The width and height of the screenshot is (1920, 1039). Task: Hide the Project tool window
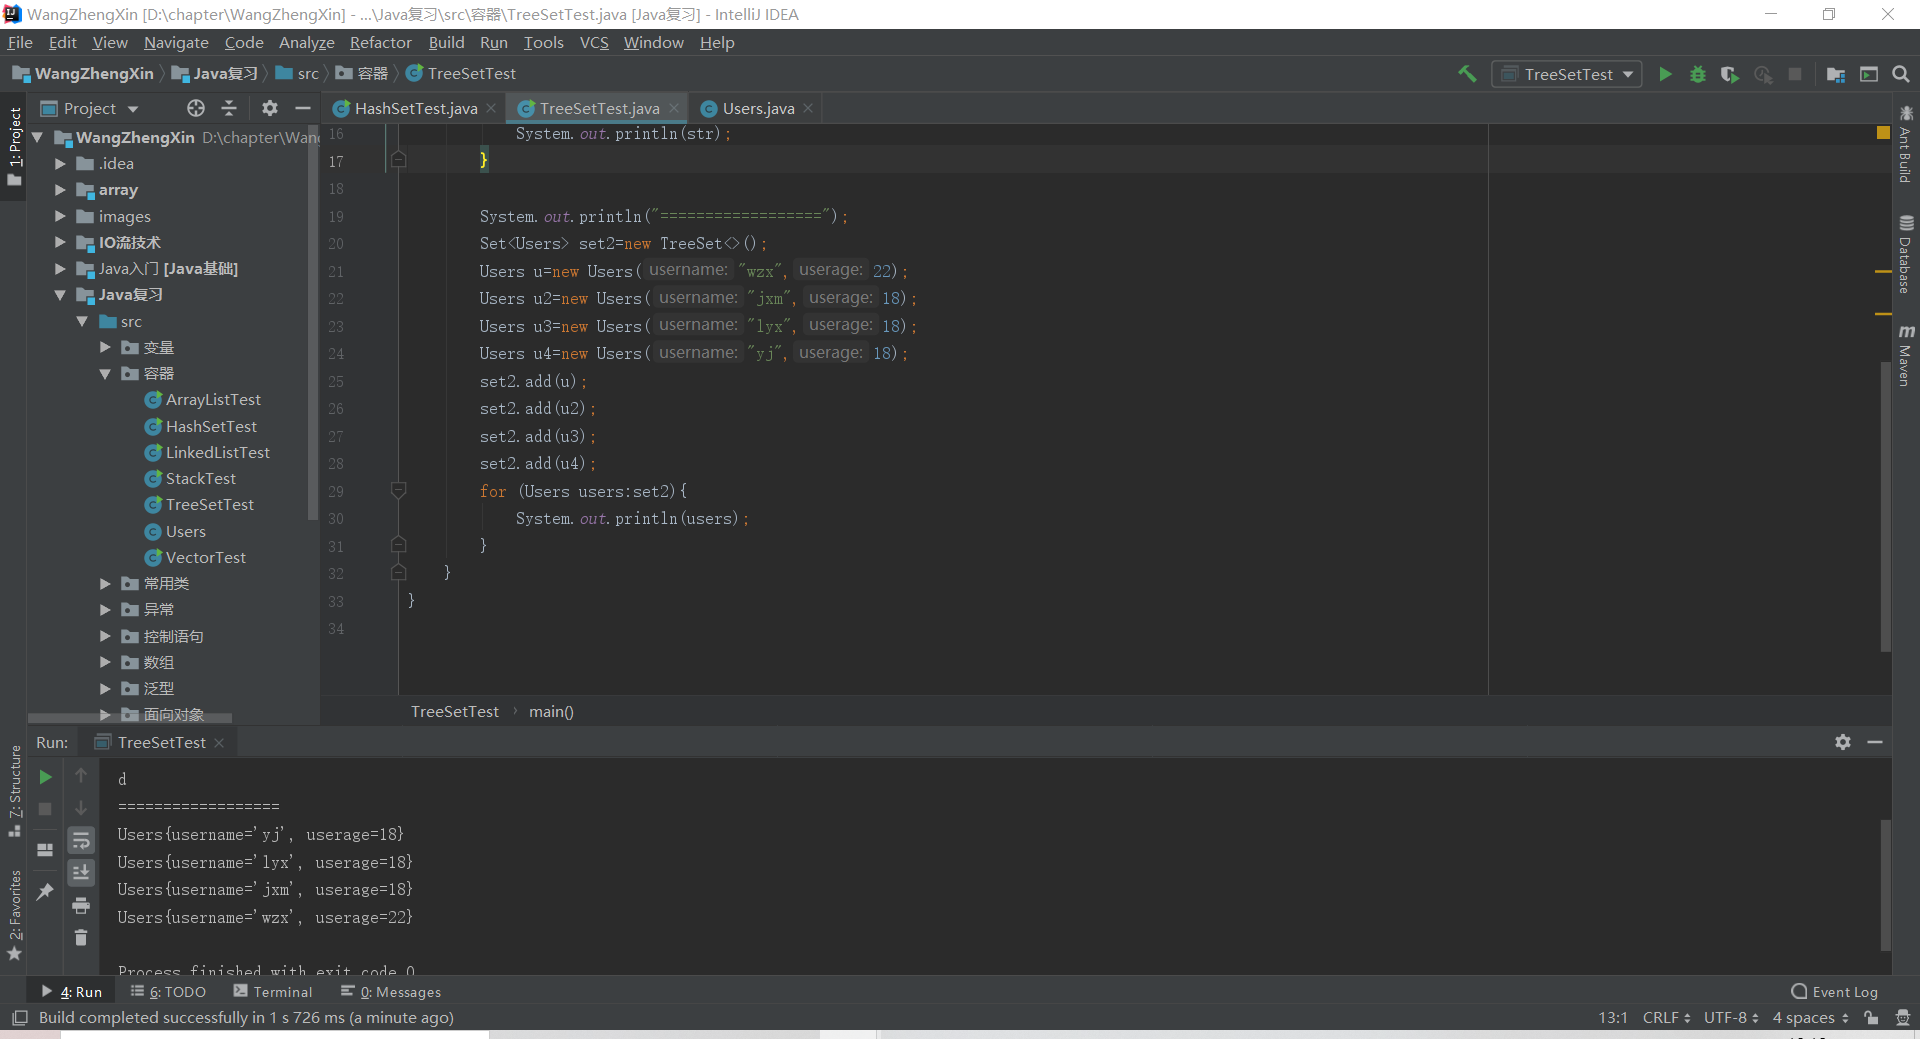point(303,108)
